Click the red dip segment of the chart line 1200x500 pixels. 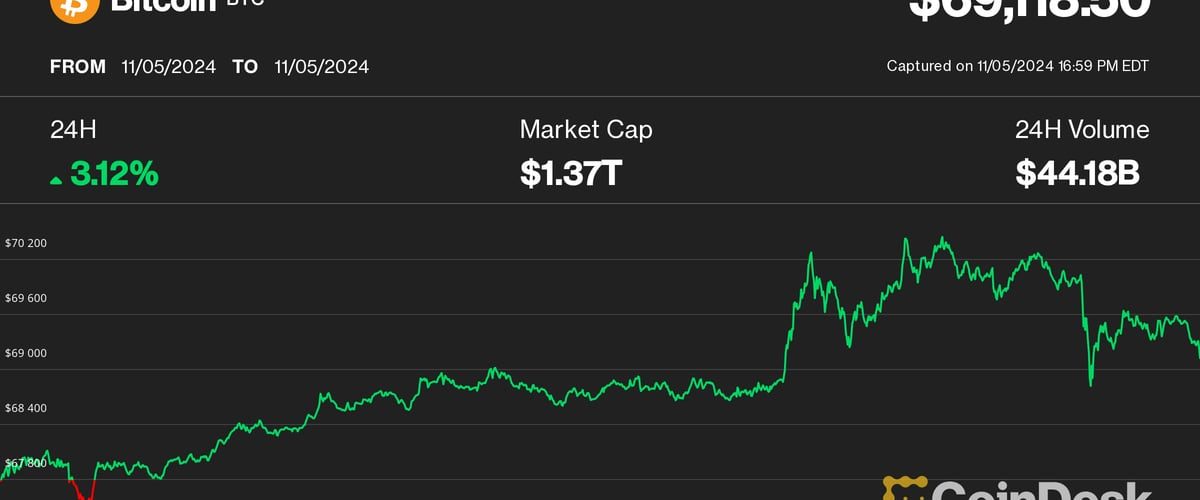[82, 488]
